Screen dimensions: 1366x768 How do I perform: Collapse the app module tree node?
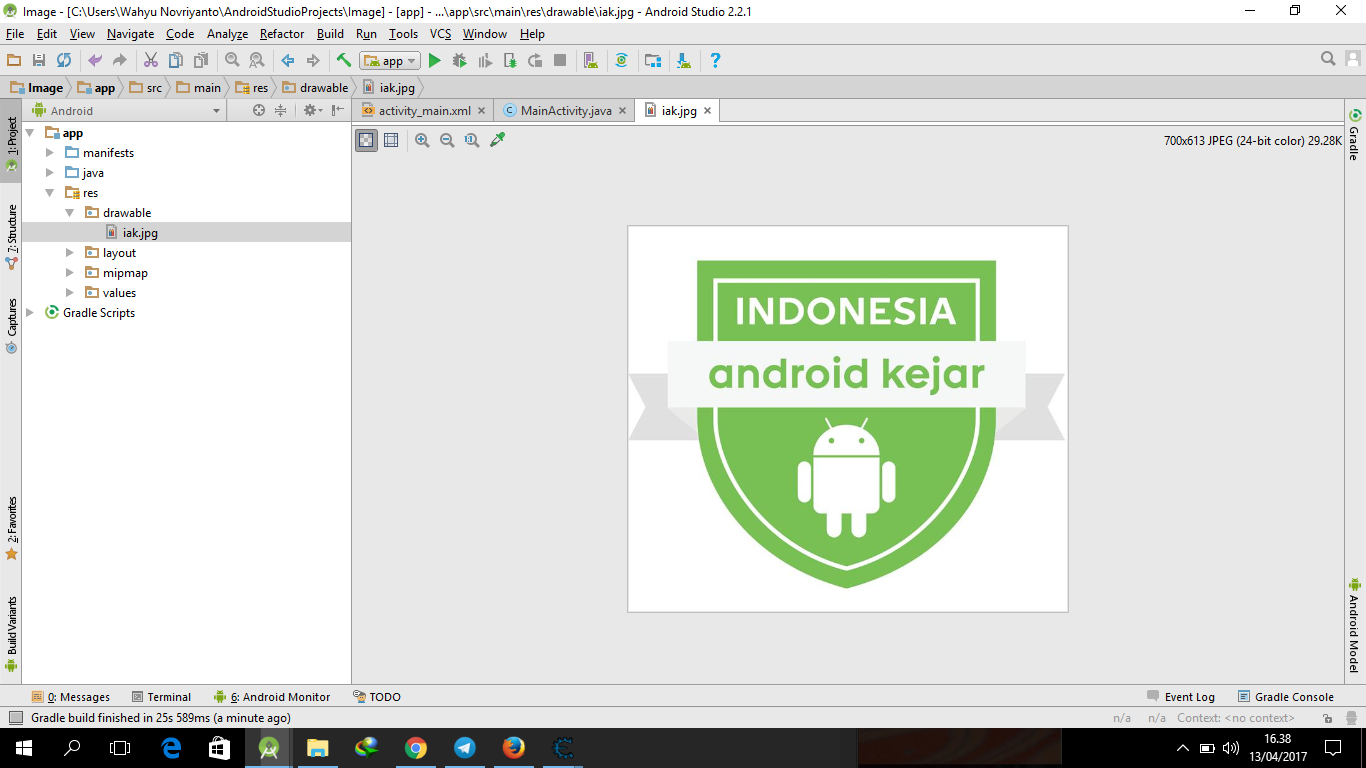pos(30,132)
